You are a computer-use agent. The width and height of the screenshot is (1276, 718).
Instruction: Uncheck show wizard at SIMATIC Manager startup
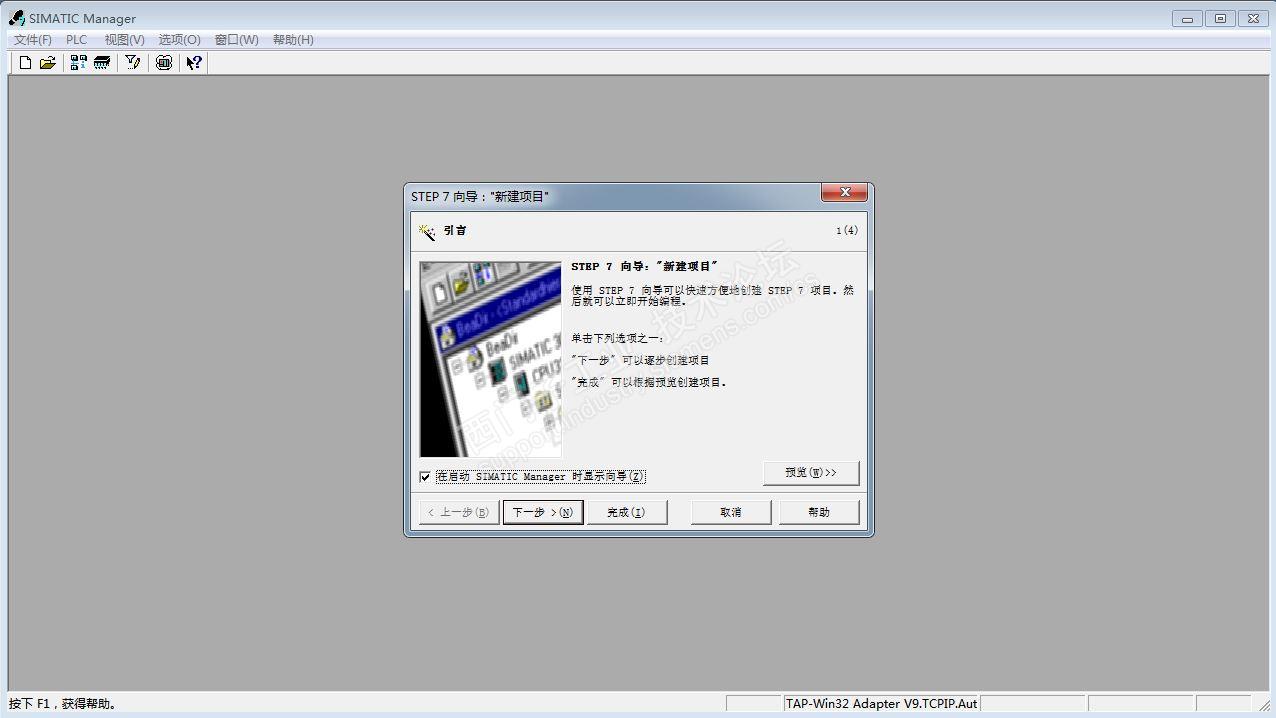[425, 477]
